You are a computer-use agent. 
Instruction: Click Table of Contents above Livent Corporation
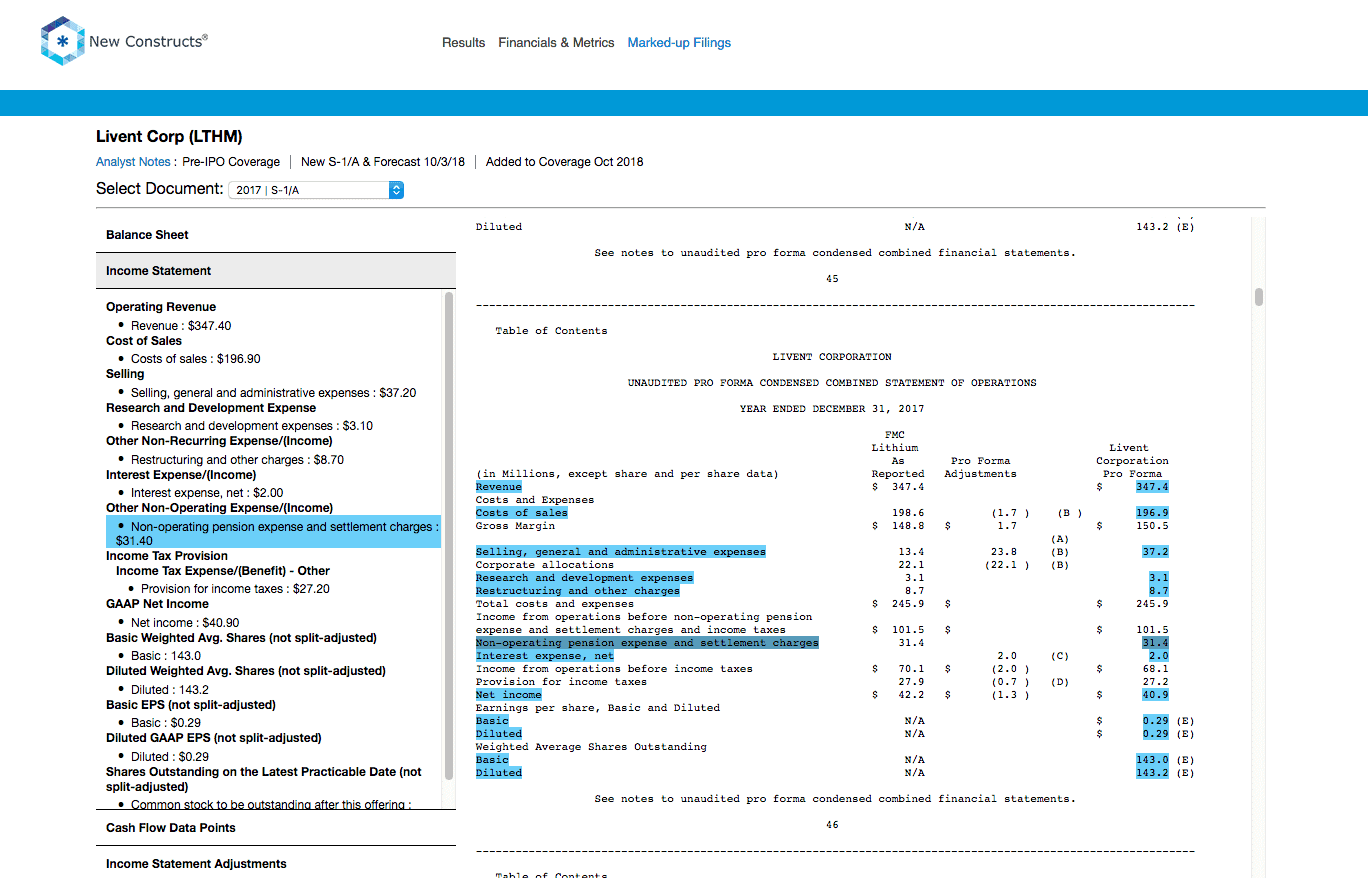point(551,331)
